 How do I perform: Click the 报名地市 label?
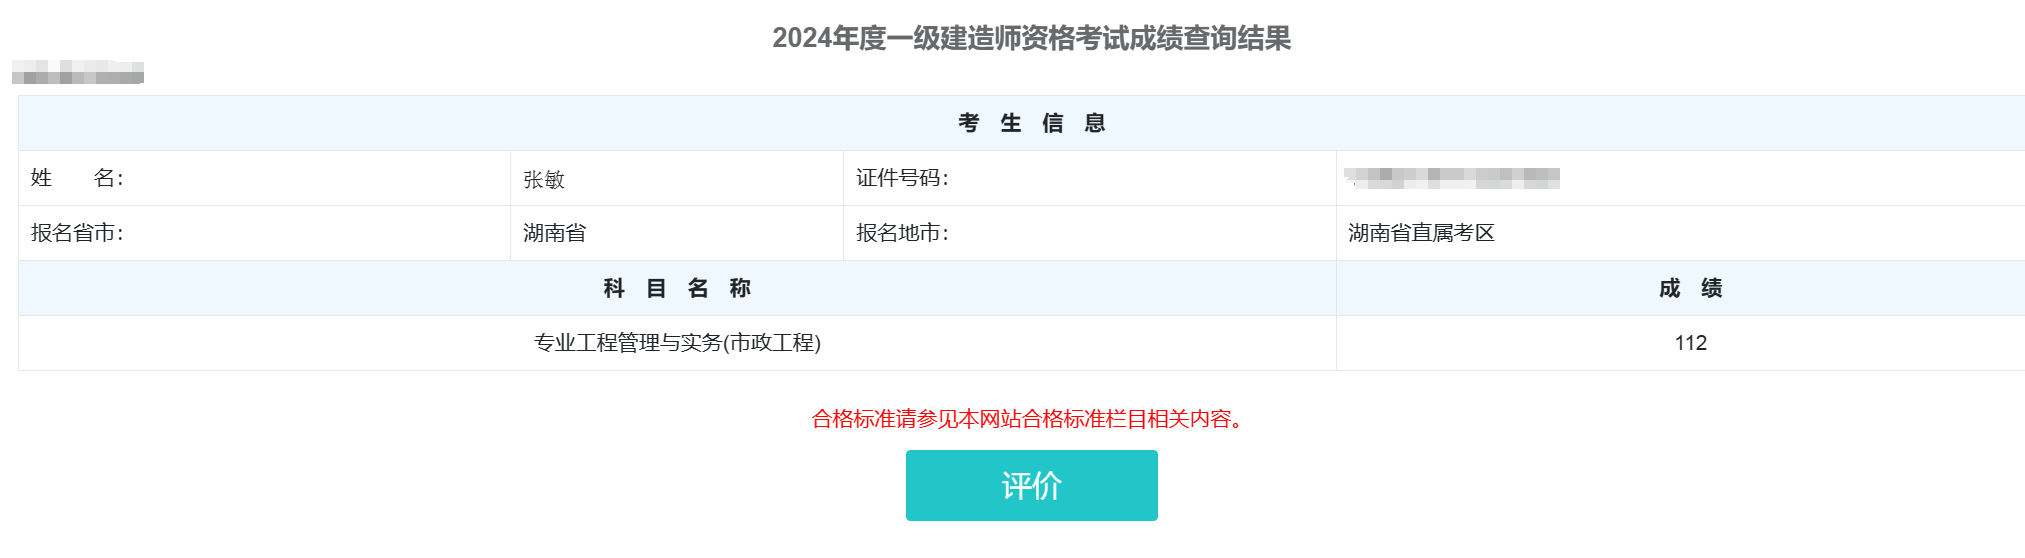(902, 233)
